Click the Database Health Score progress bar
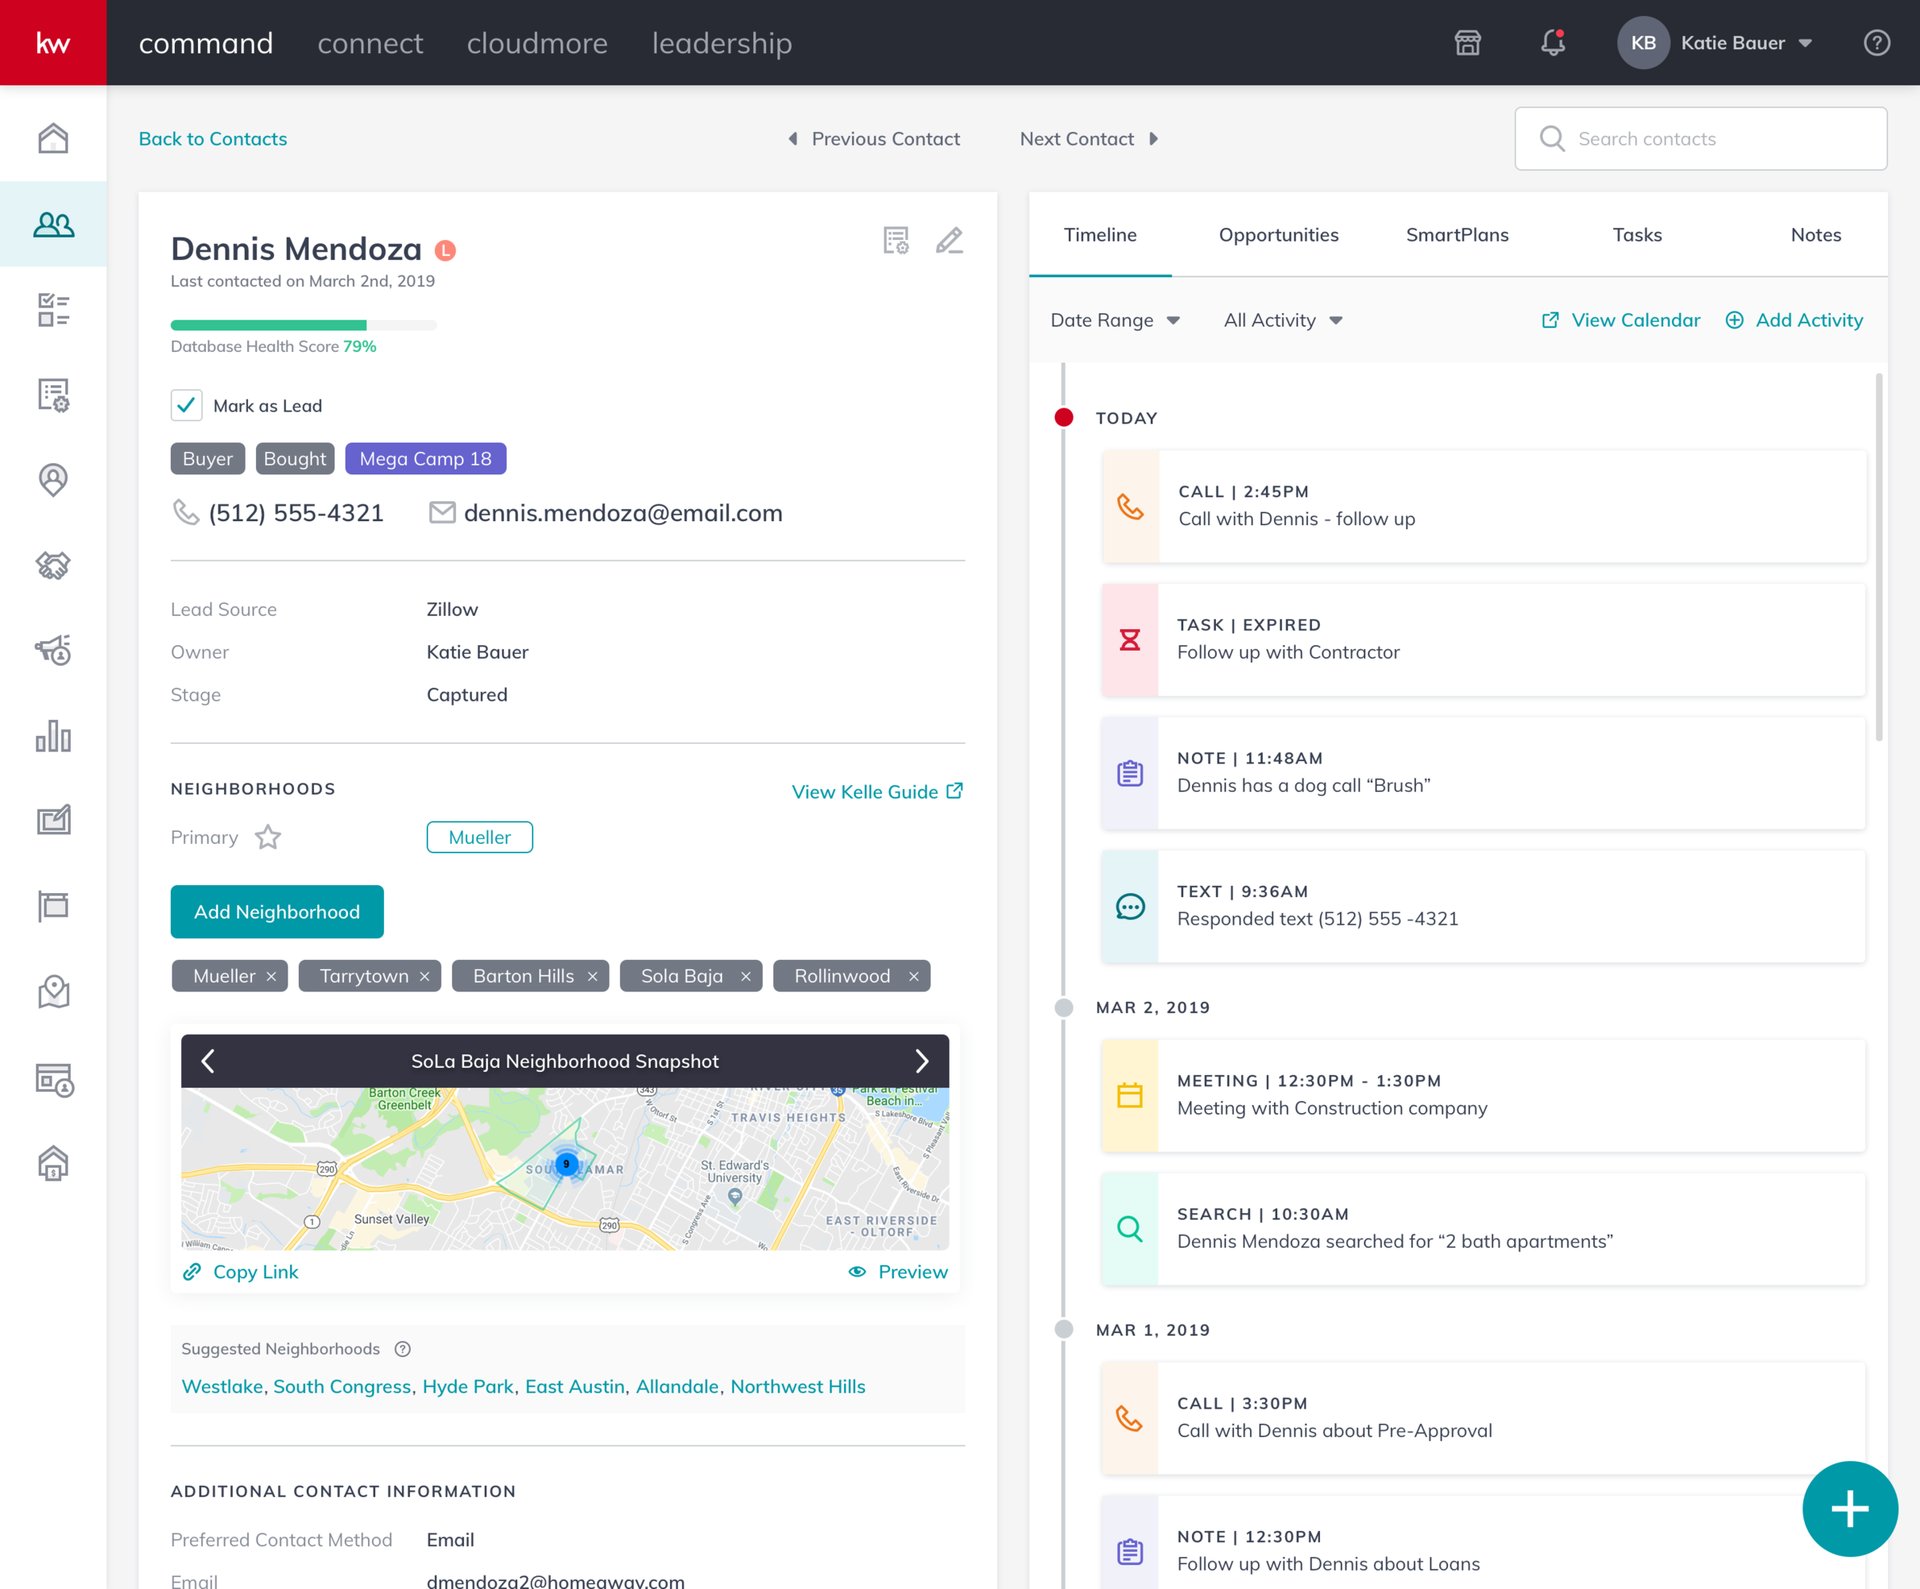Screen dimensions: 1920x1589 coord(303,325)
